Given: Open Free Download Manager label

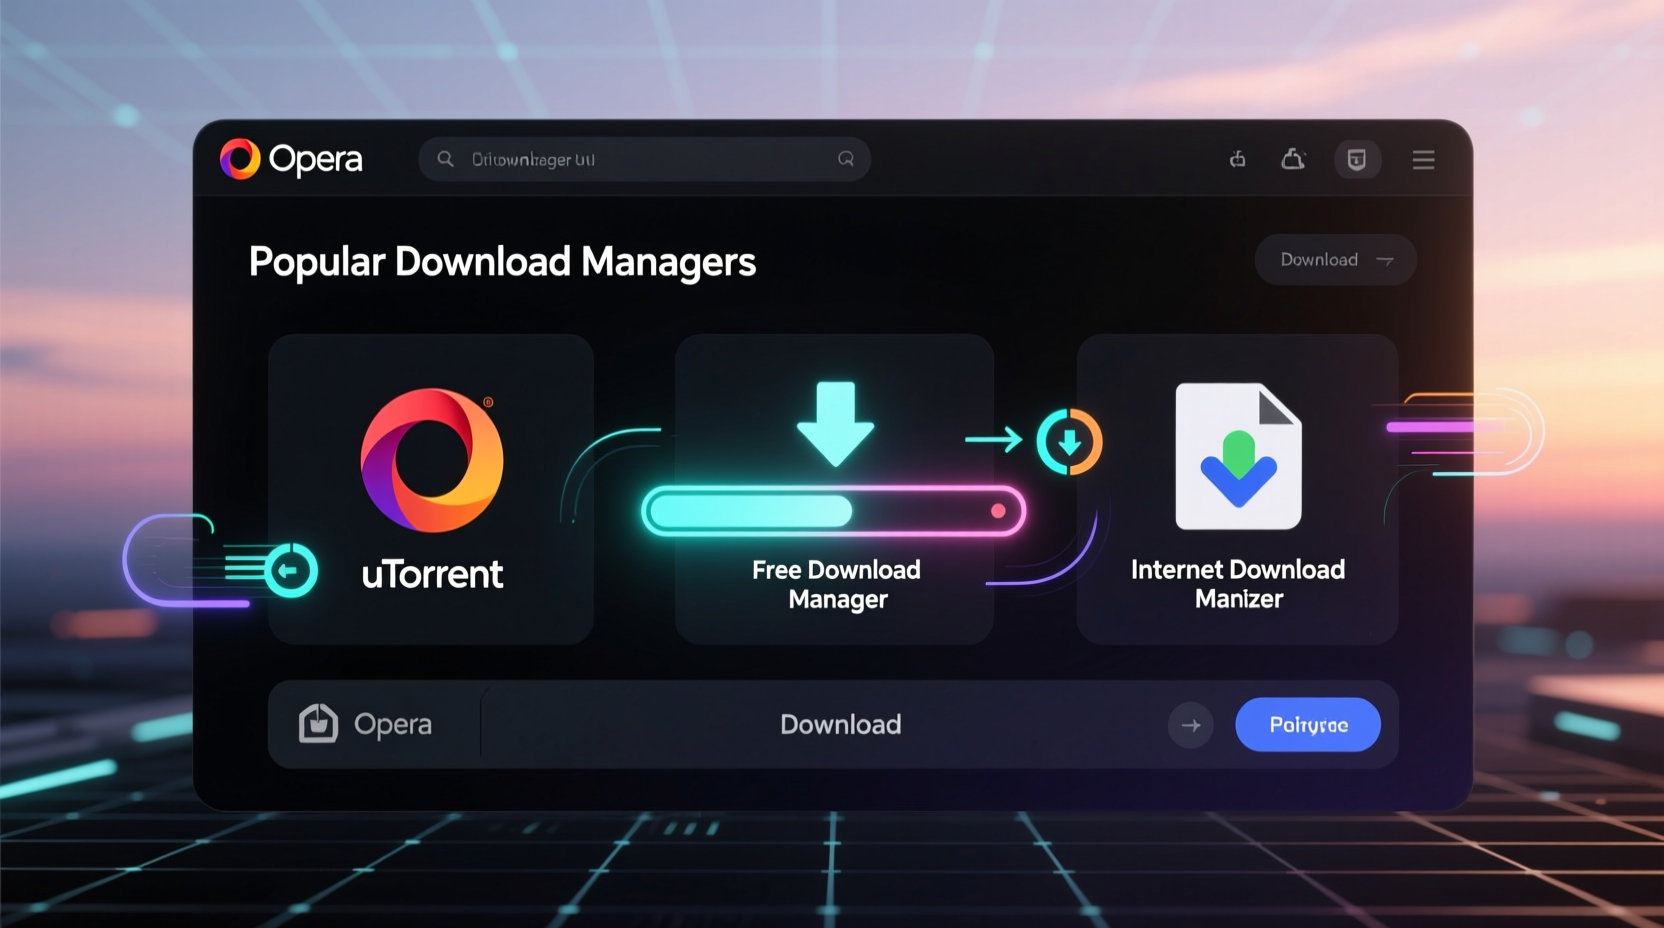Looking at the screenshot, I should 837,584.
